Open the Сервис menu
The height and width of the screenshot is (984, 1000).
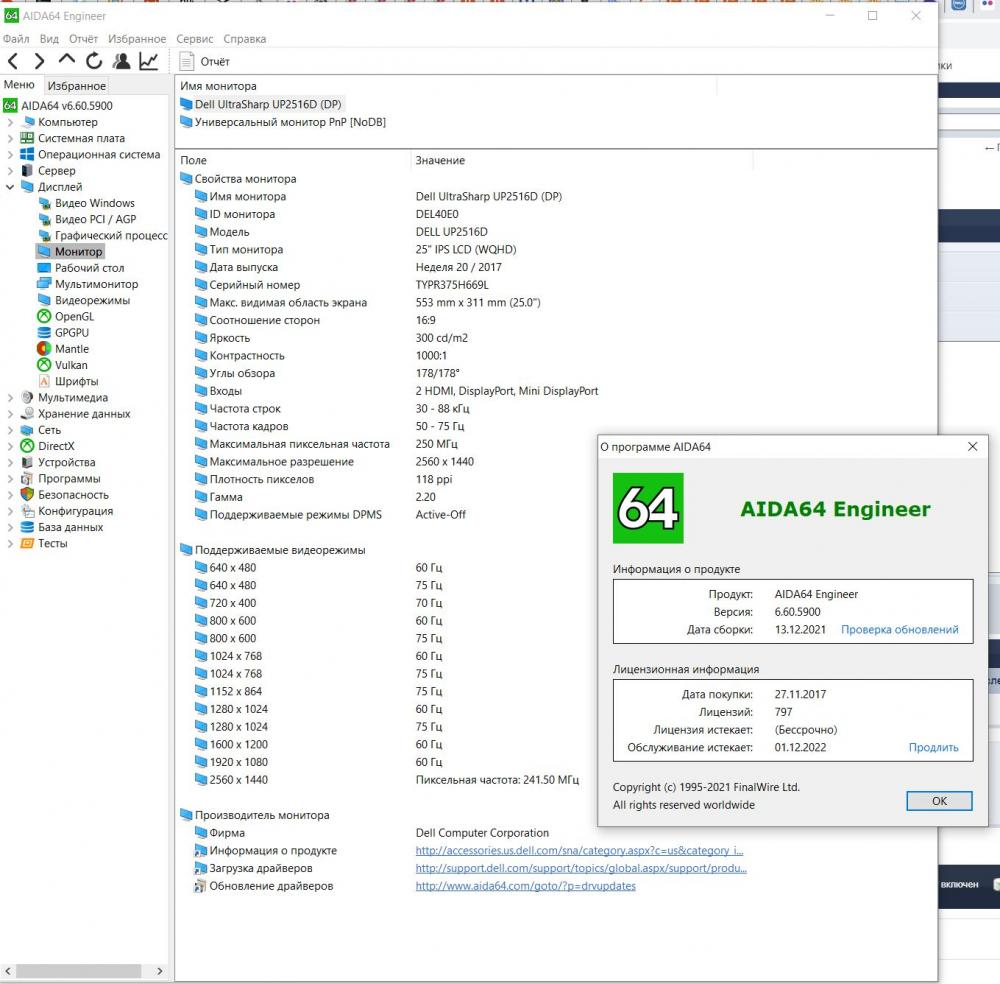point(195,39)
